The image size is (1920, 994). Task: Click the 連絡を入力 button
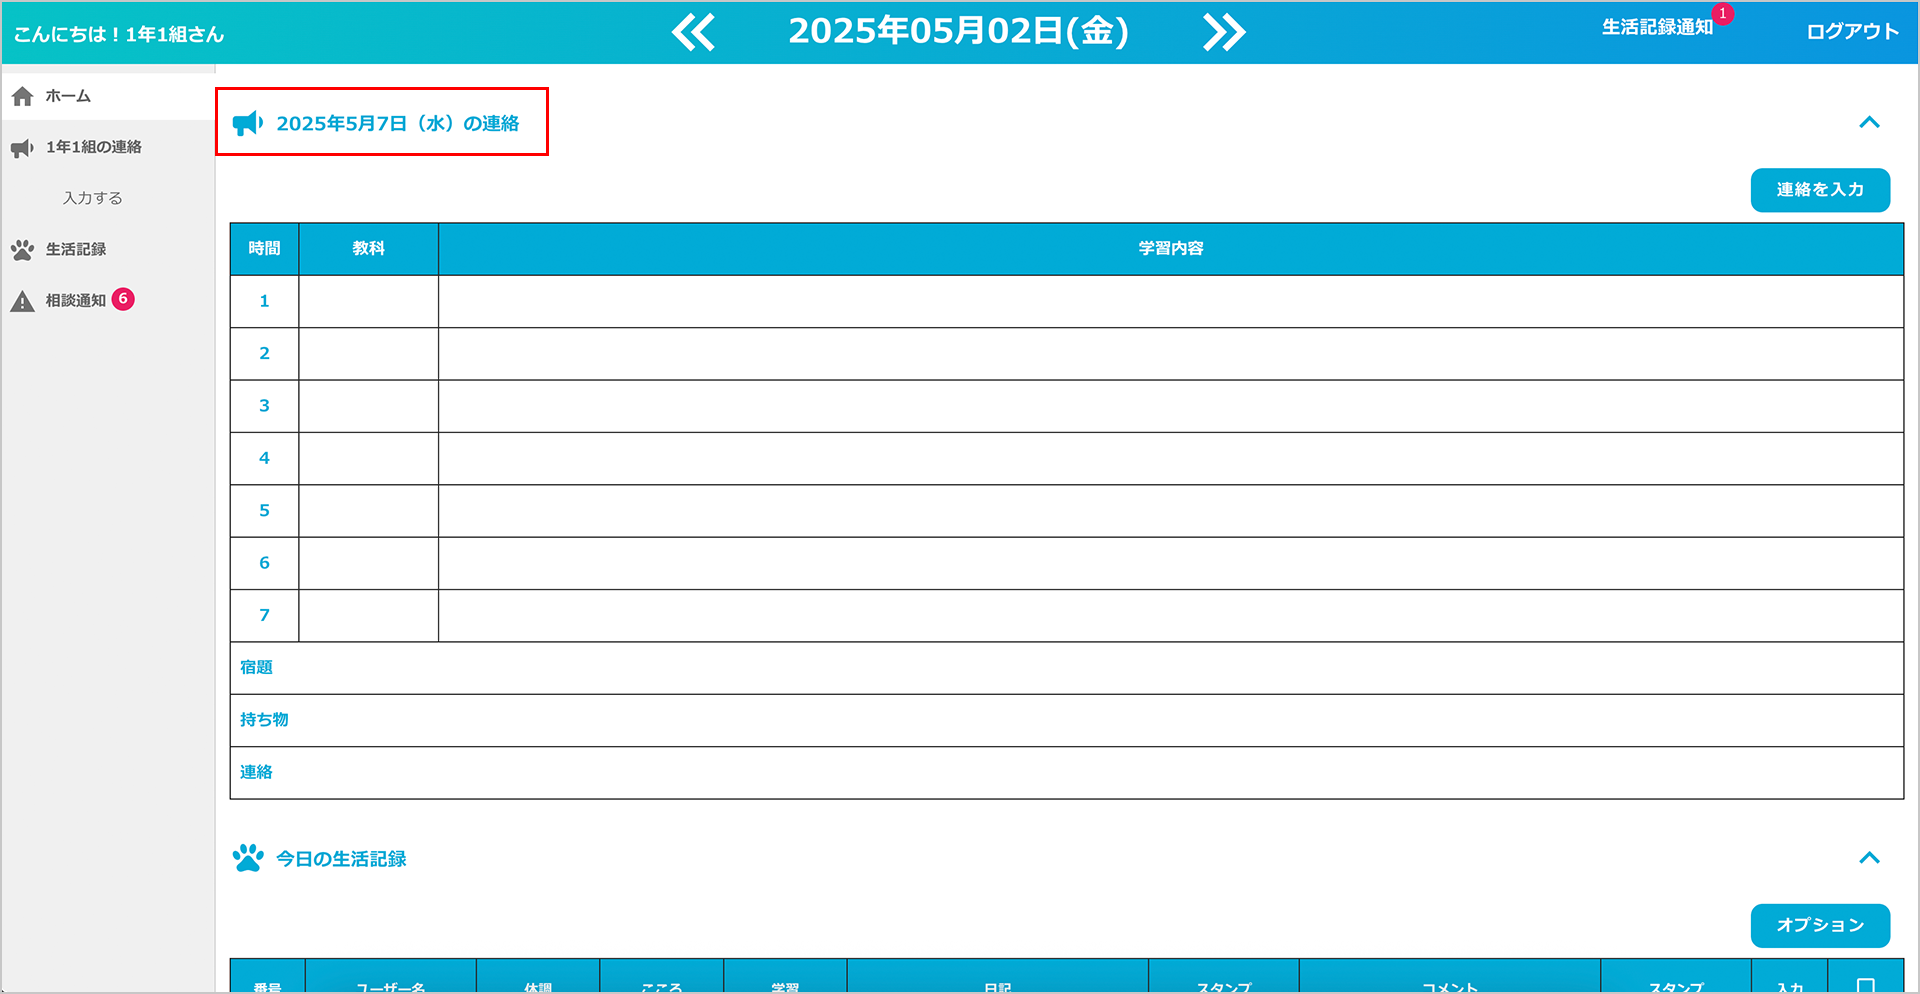click(x=1819, y=190)
